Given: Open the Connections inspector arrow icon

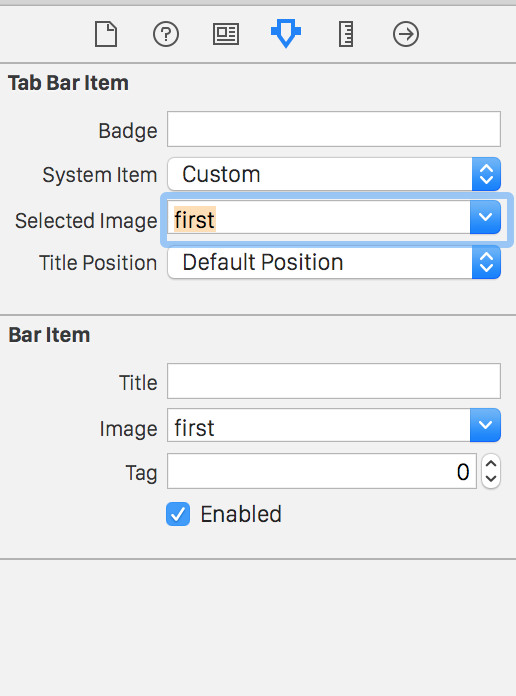Looking at the screenshot, I should click(x=405, y=34).
